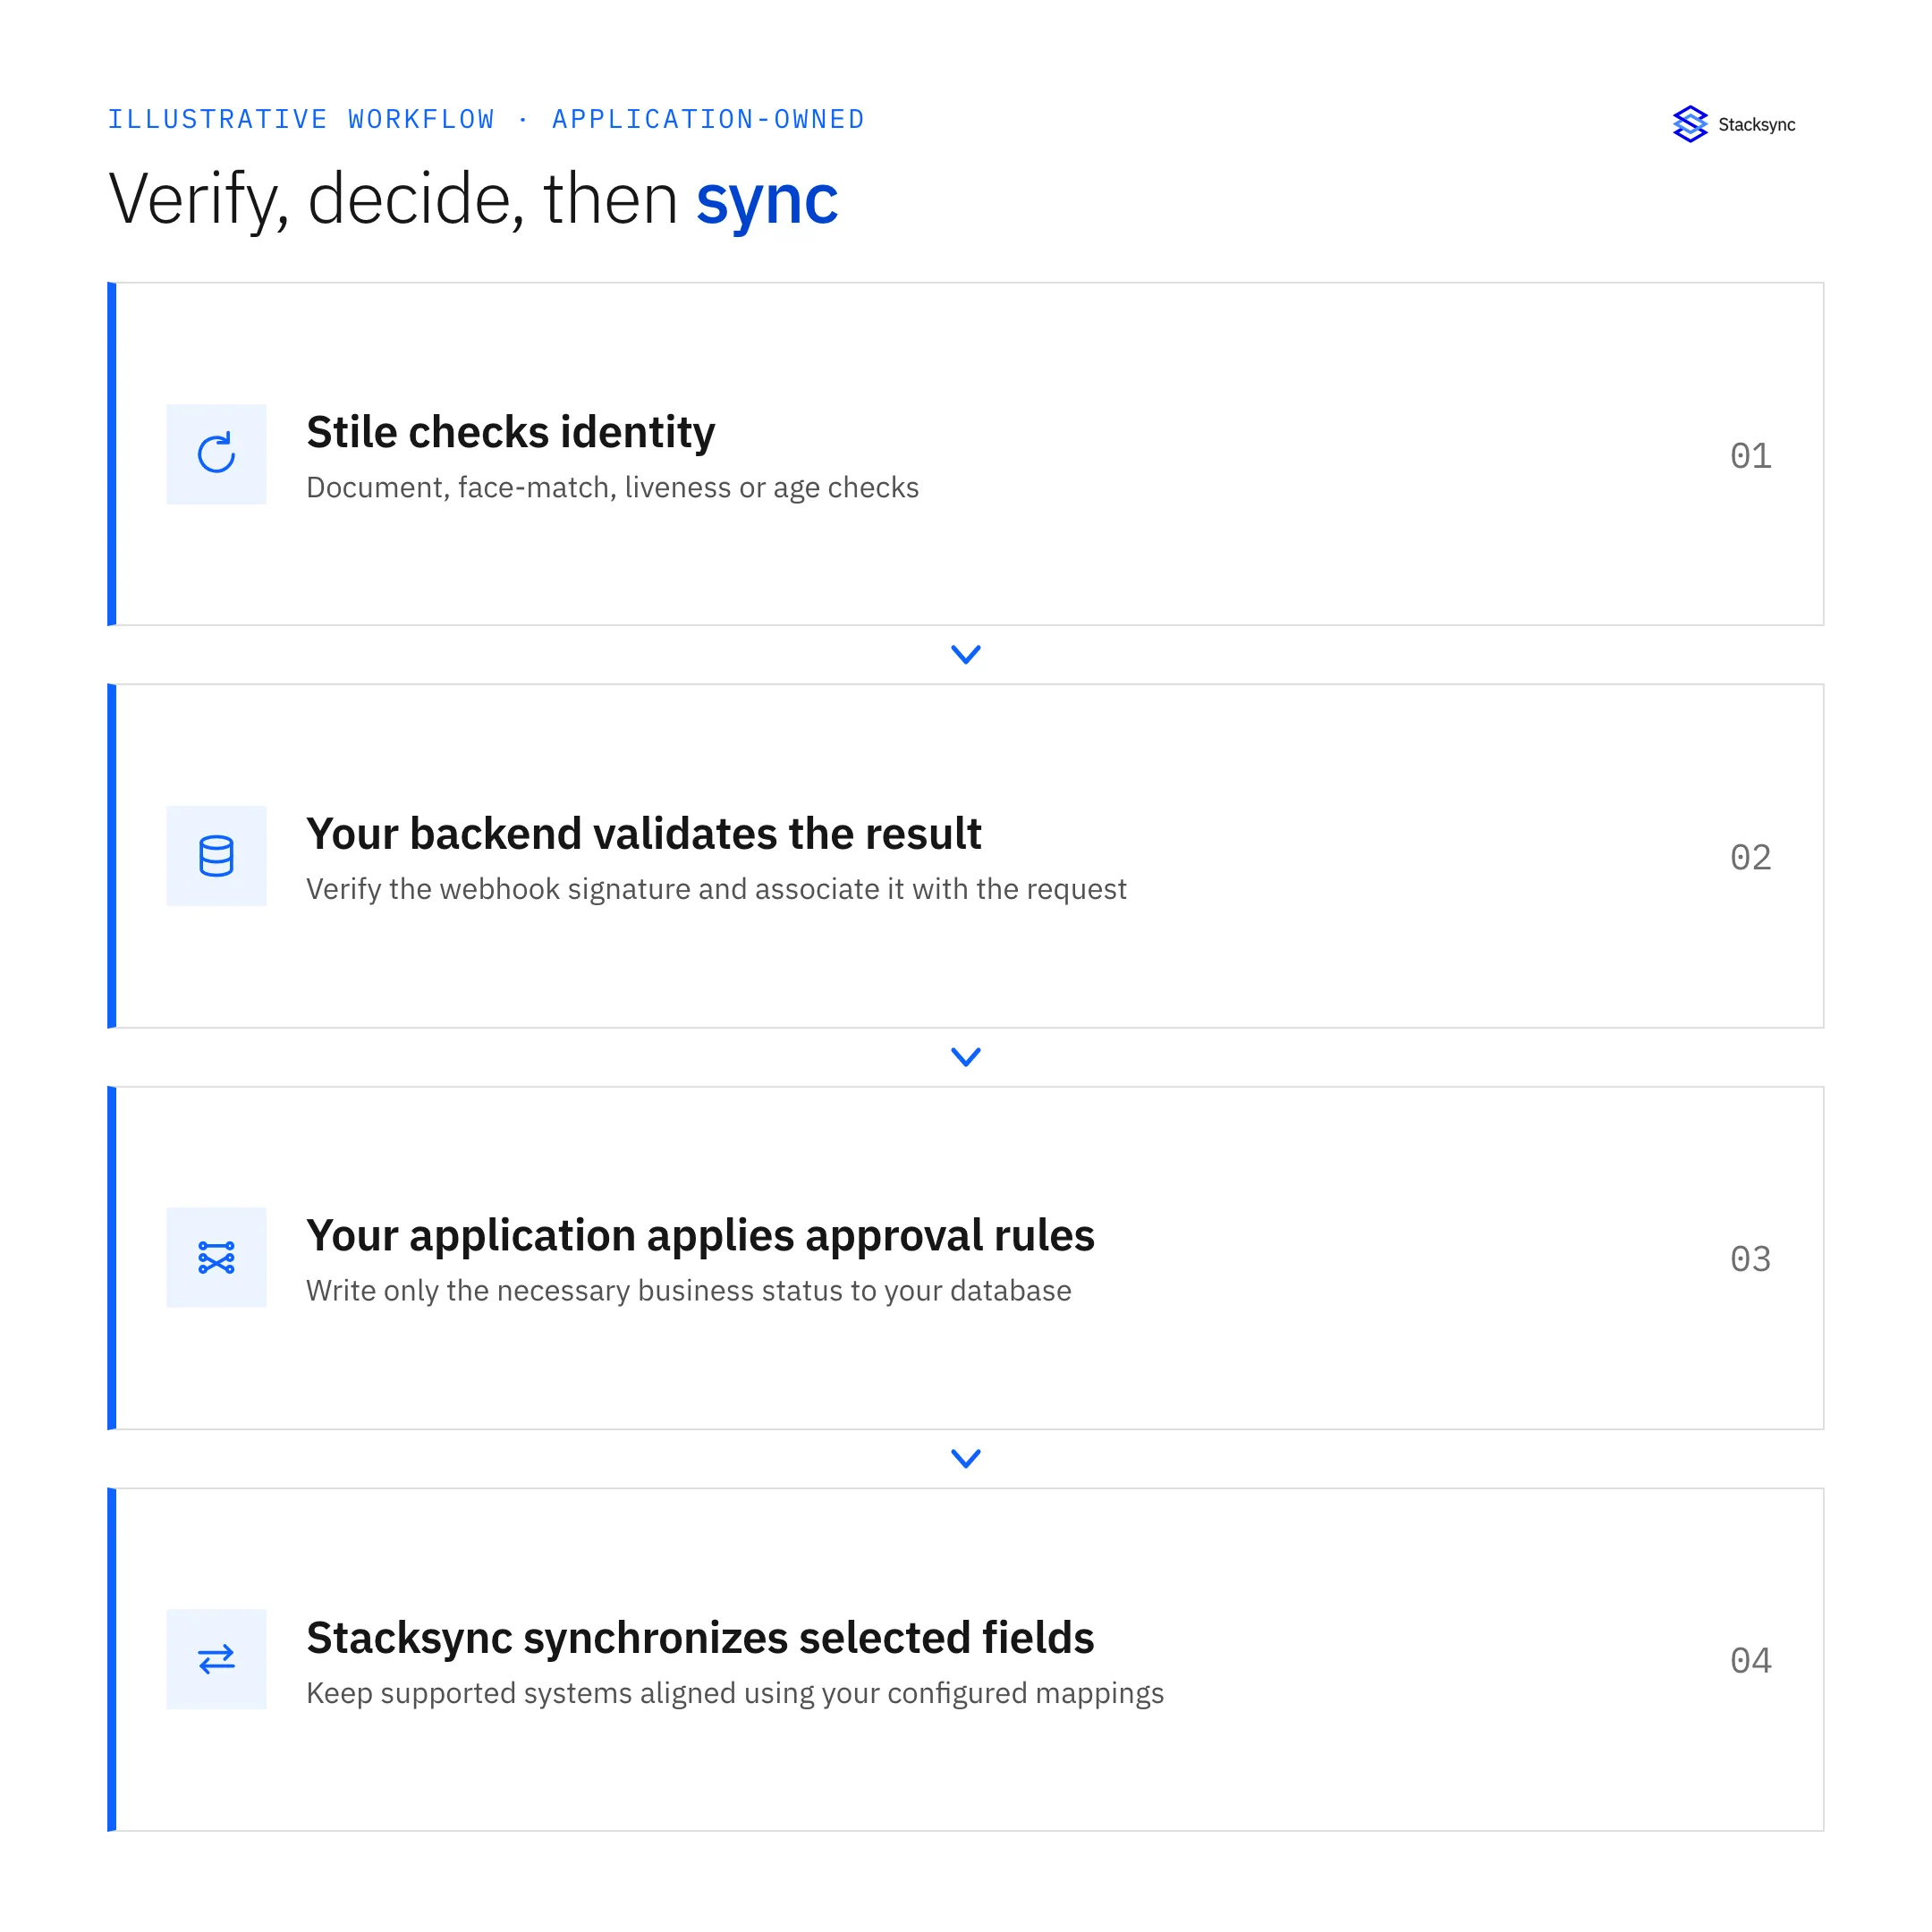Click 'Verify the webhook signature' description text
The image size is (1932, 1932).
pos(716,889)
